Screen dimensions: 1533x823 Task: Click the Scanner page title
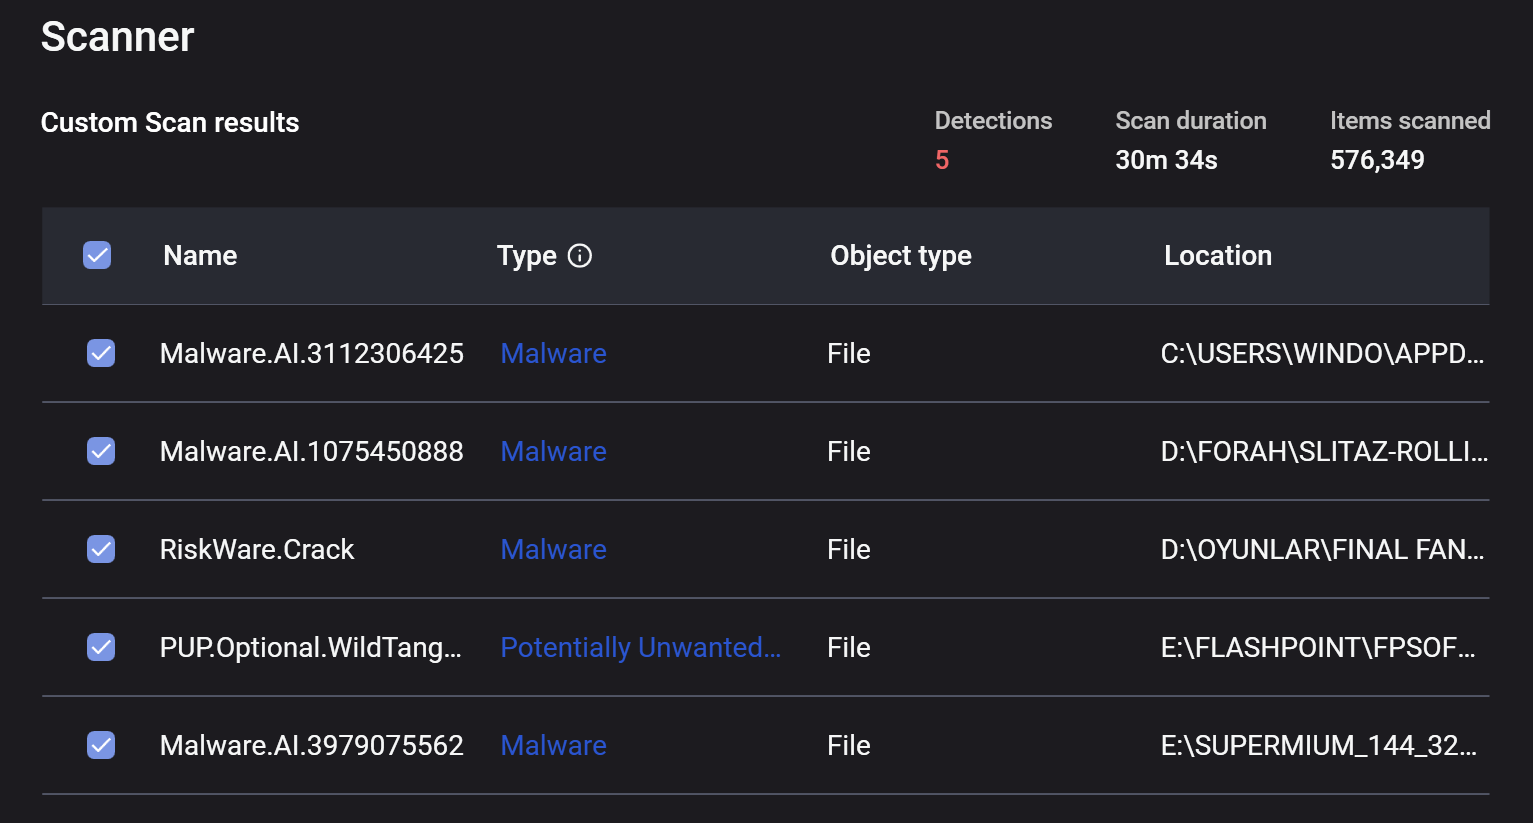click(x=117, y=37)
